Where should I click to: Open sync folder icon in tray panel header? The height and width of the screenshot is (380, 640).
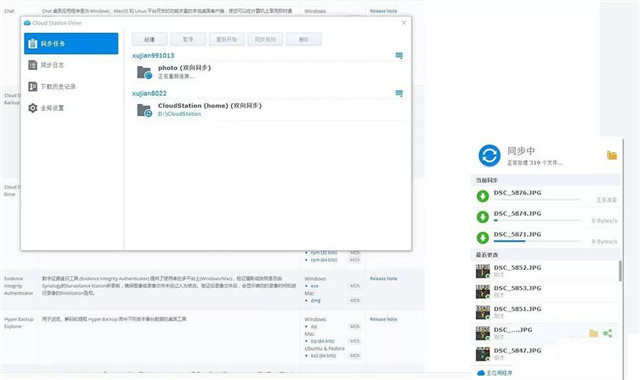tap(611, 155)
